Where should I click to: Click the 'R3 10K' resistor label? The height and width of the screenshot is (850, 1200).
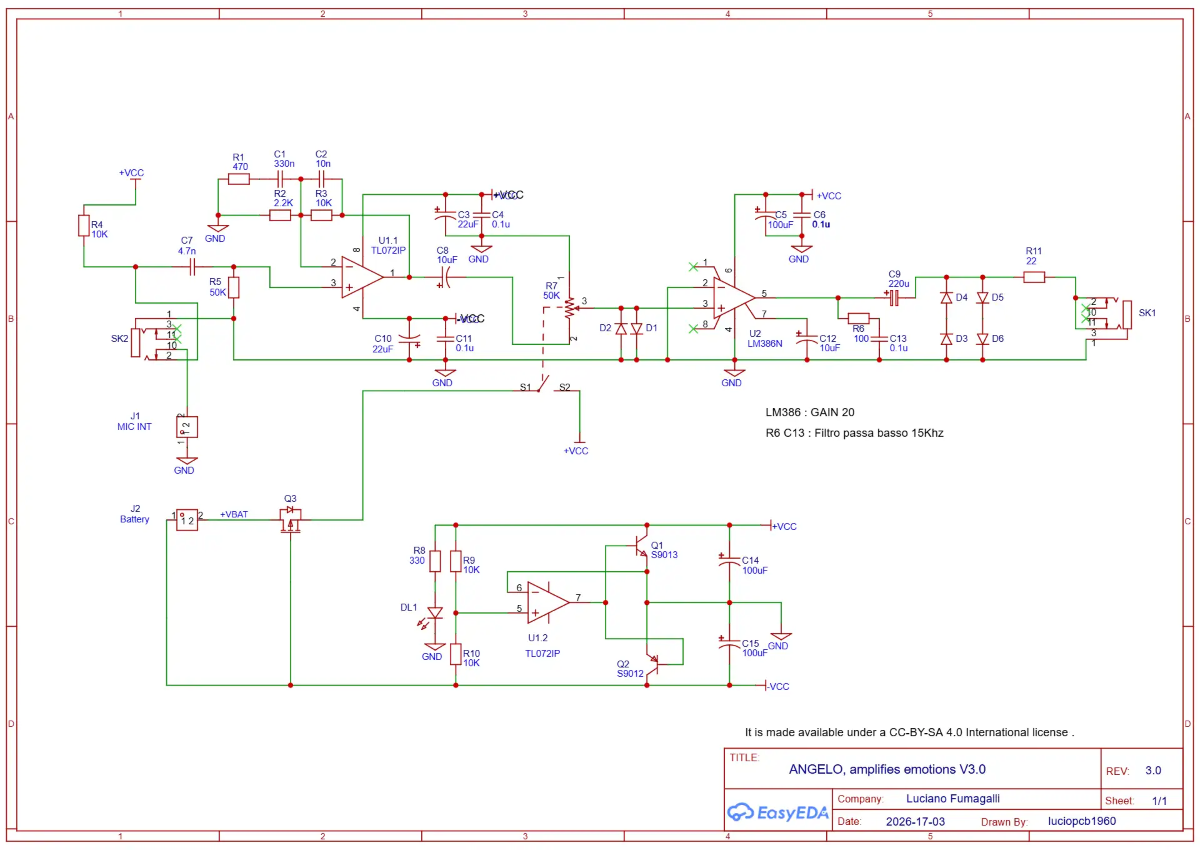click(x=323, y=198)
